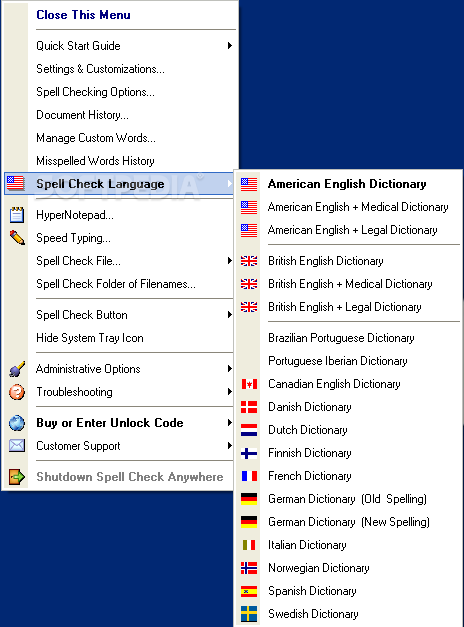464x627 pixels.
Task: Open Settings & Customizations
Action: (100, 69)
